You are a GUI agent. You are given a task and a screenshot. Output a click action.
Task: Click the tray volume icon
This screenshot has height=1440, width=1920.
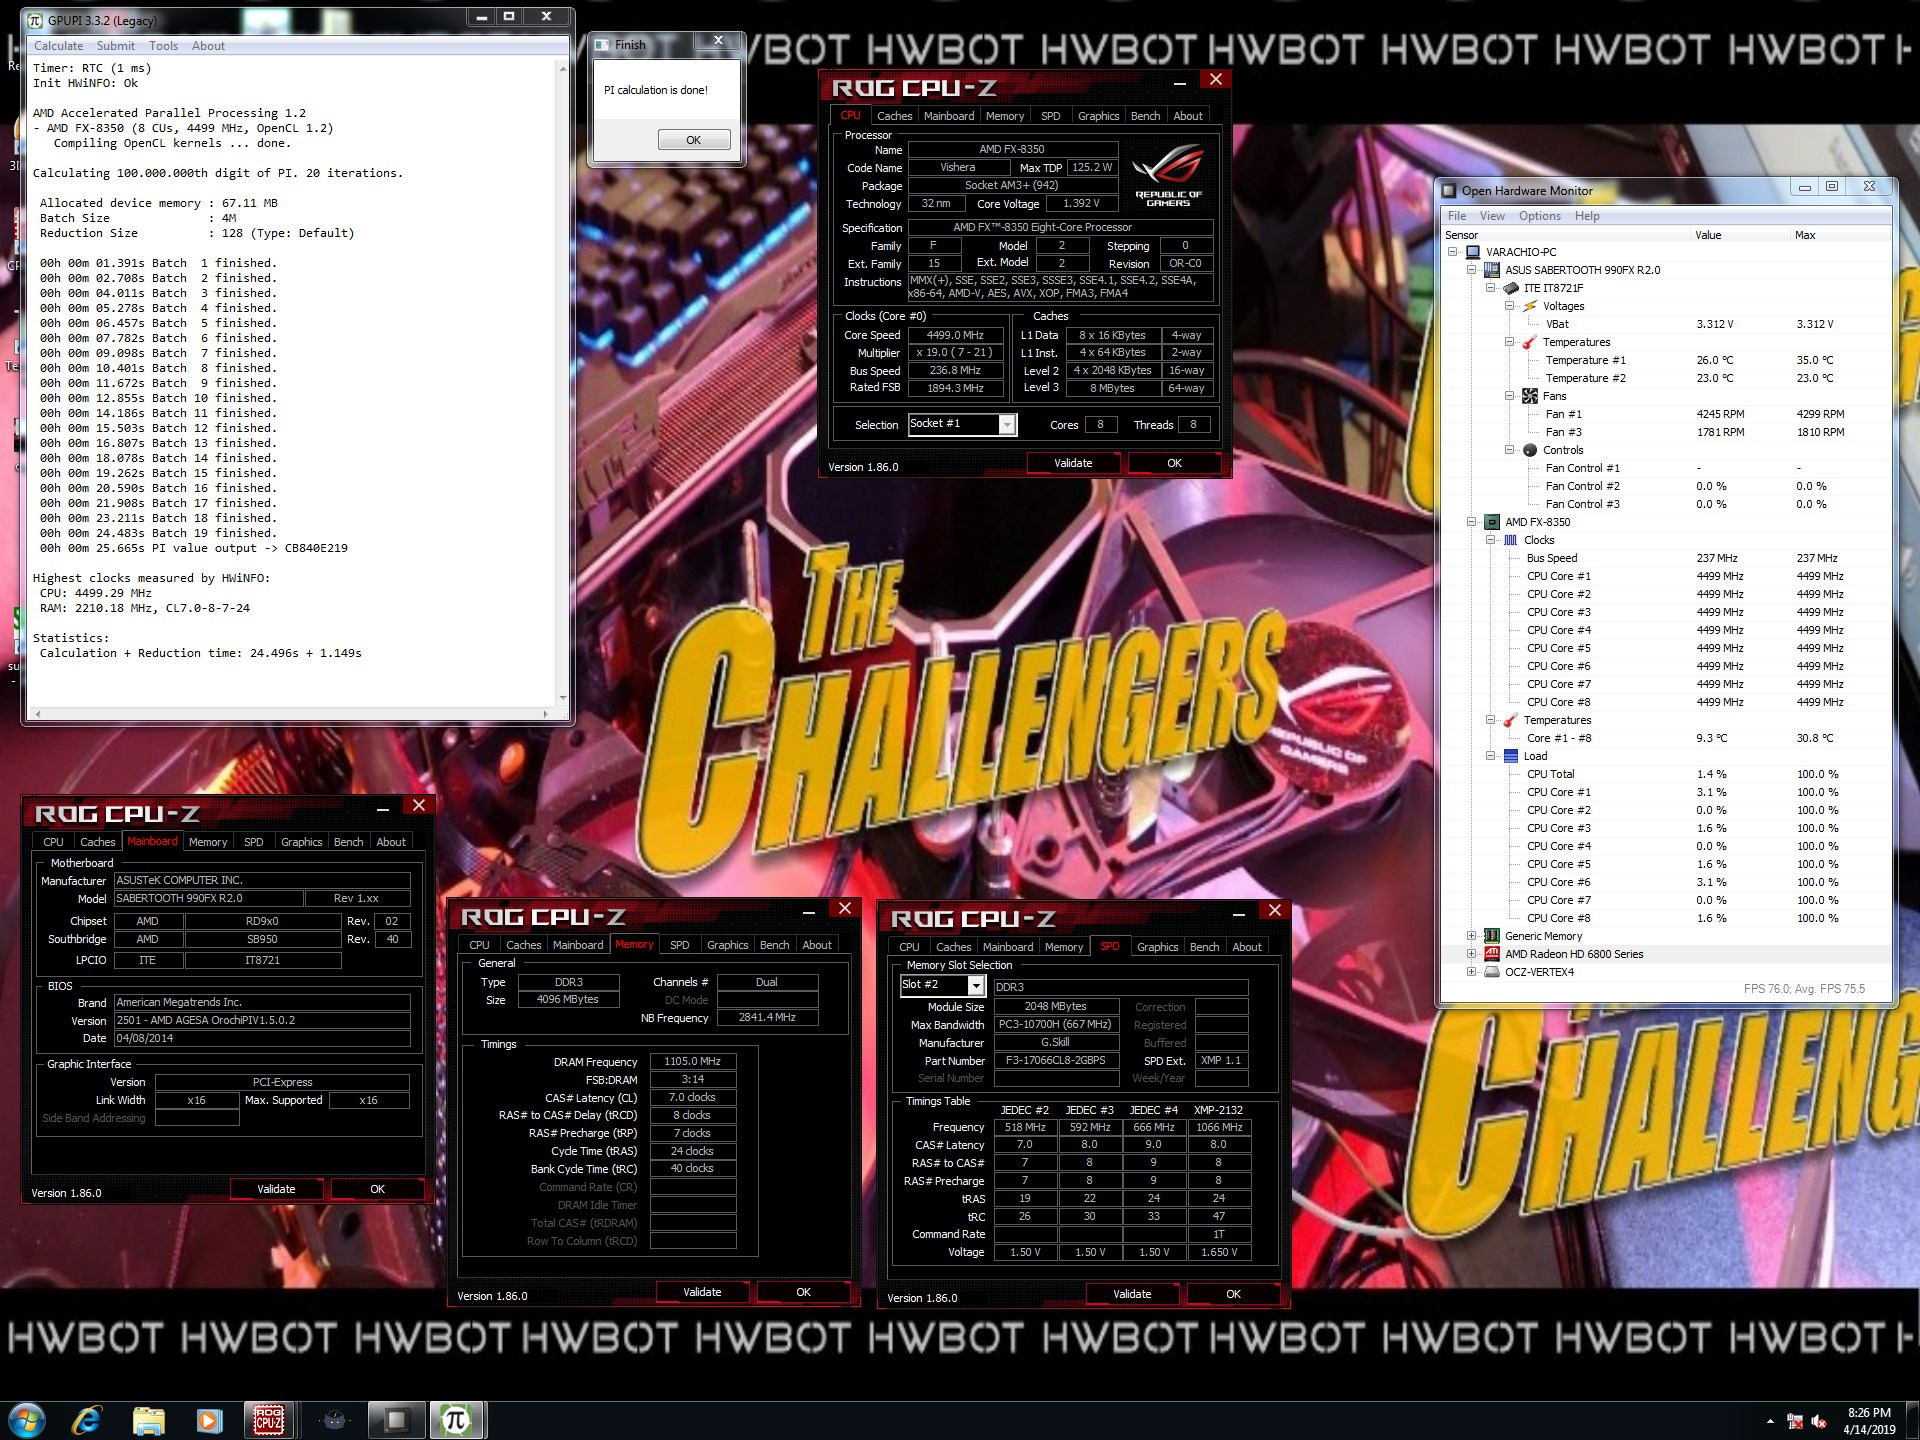[1819, 1421]
